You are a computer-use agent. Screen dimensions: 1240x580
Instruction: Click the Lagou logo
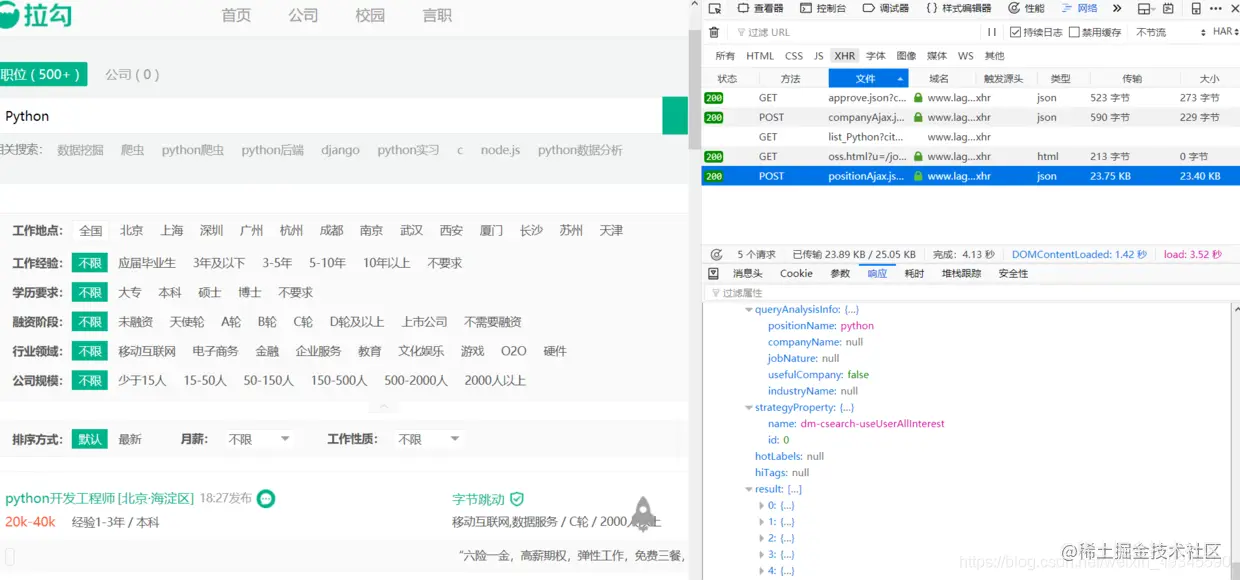(x=37, y=16)
